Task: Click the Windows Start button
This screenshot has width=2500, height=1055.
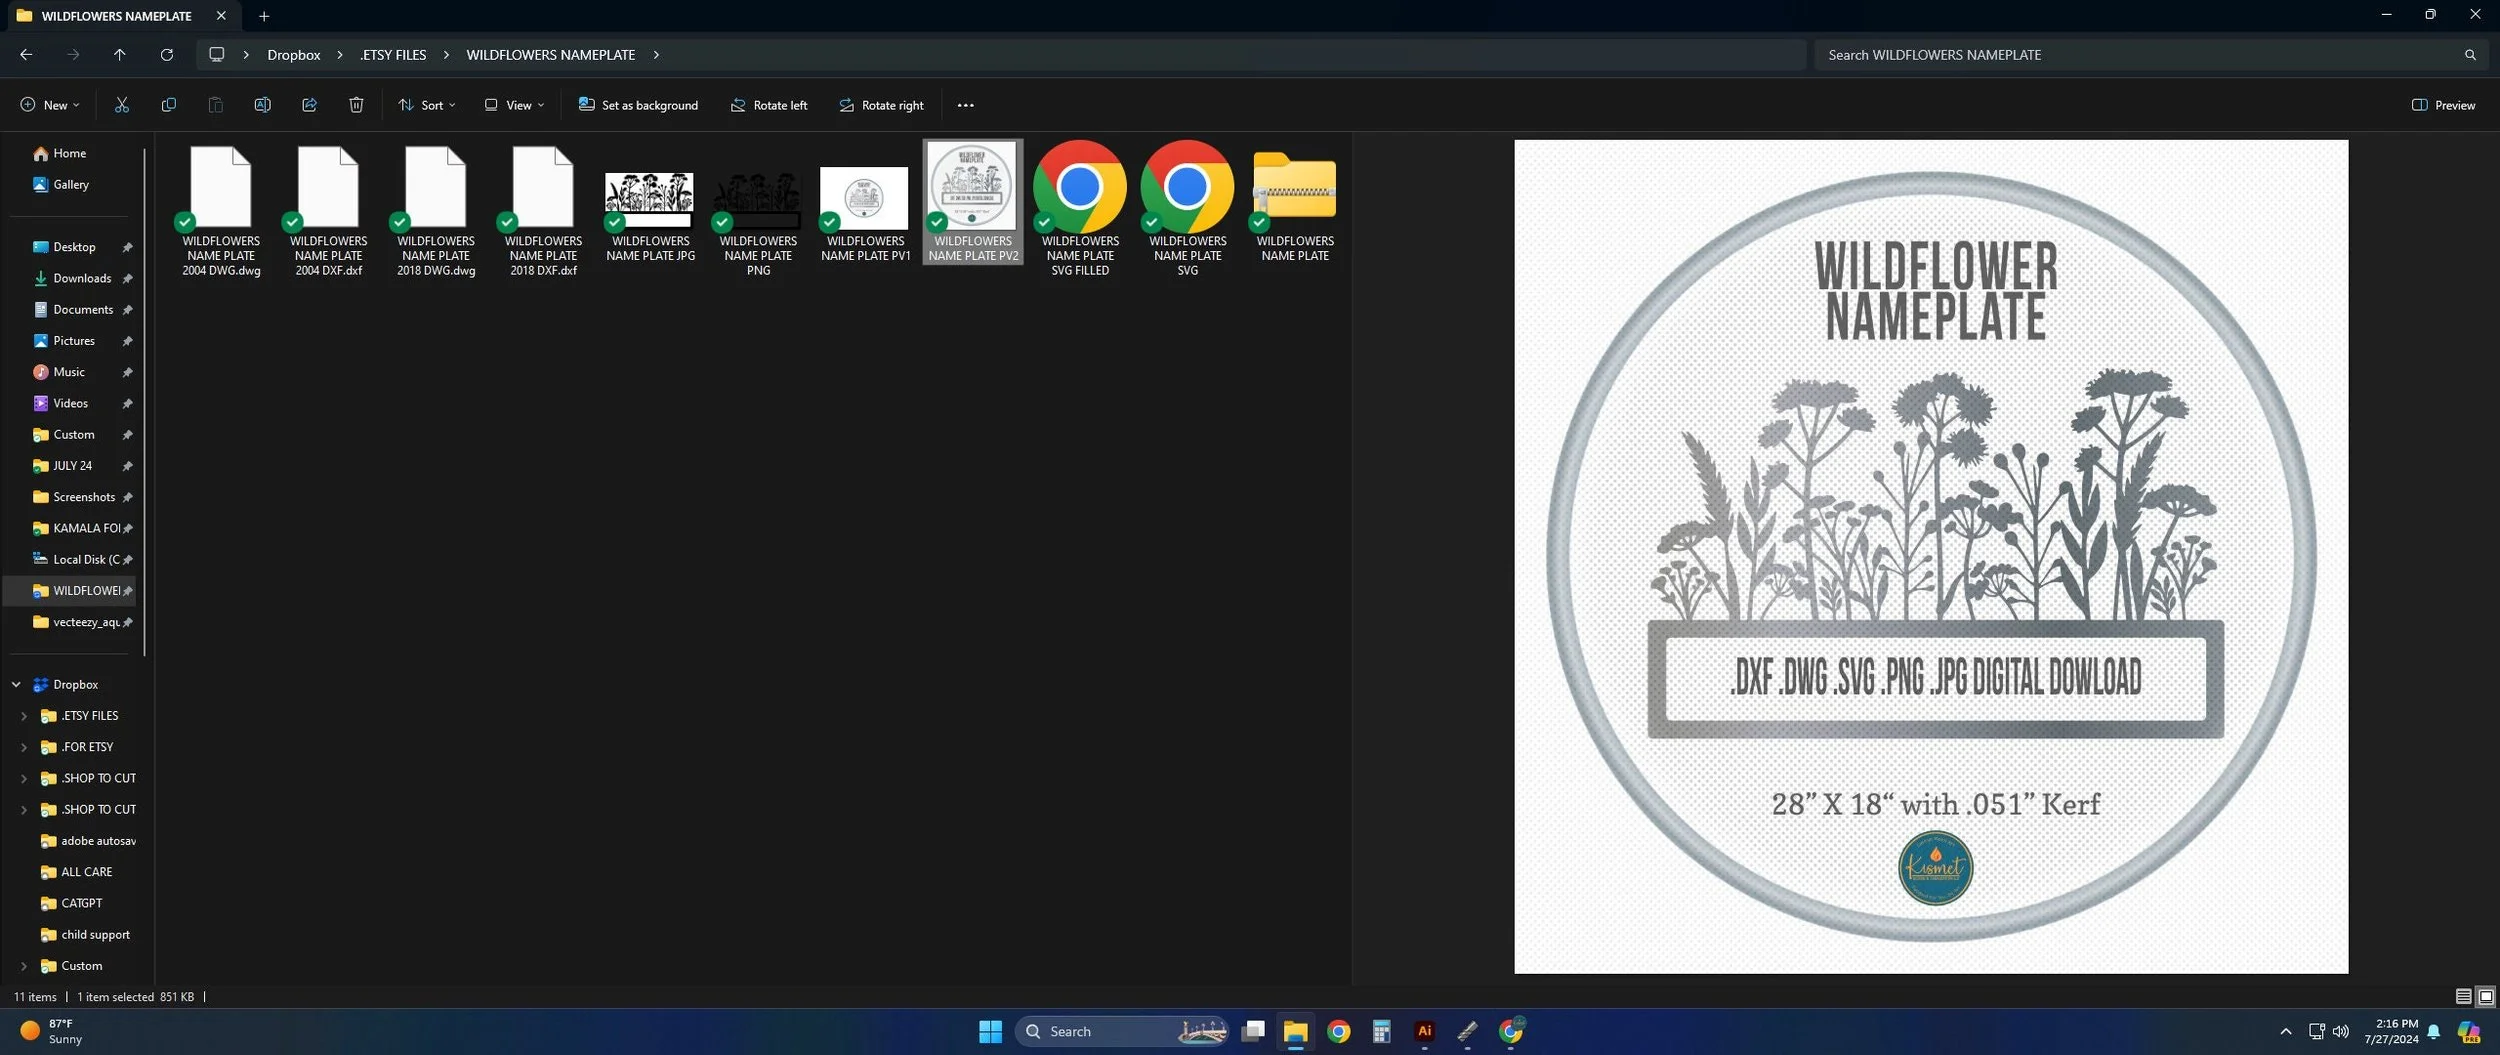Action: point(990,1031)
